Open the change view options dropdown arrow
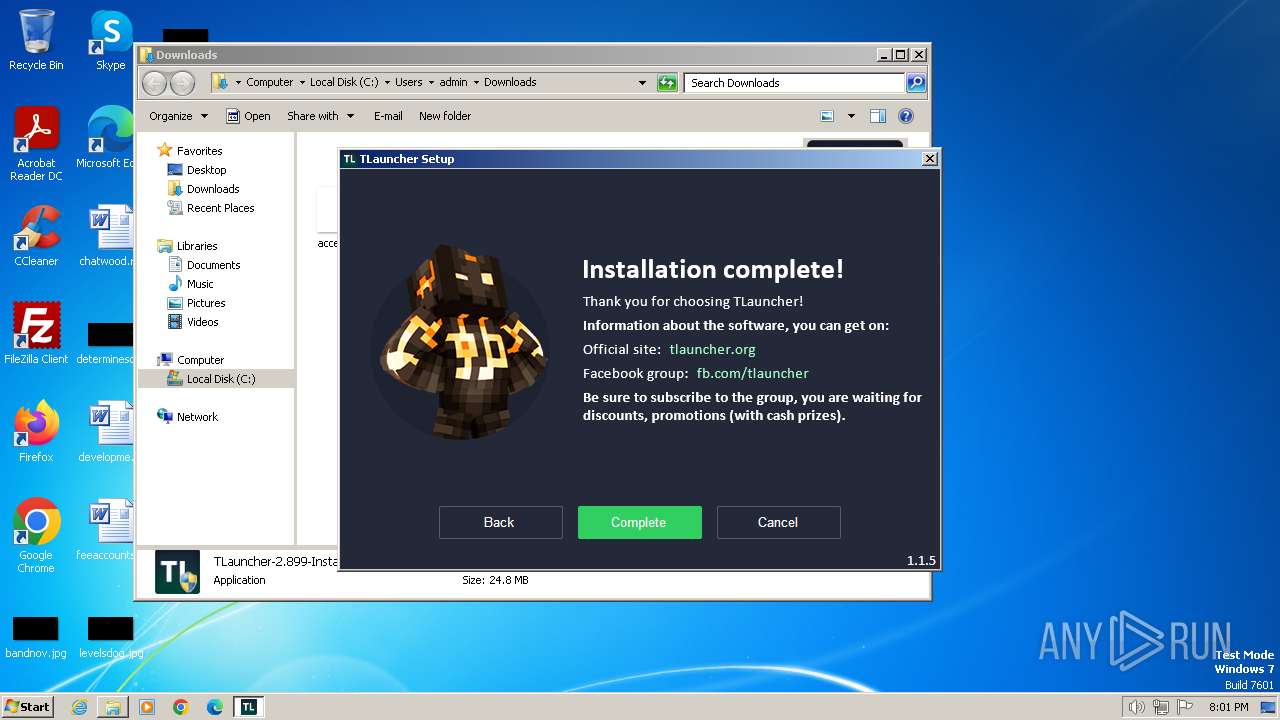 (851, 116)
